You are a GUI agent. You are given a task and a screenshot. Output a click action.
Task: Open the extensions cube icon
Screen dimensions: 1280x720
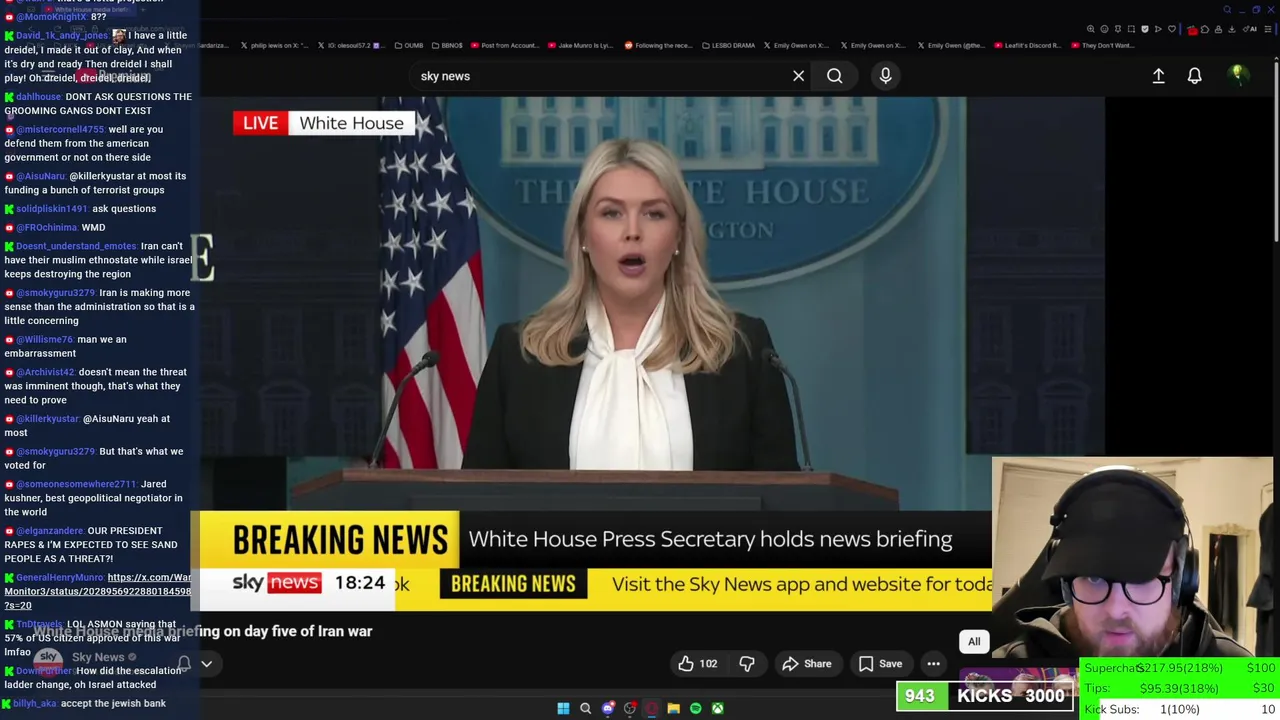pos(1205,29)
